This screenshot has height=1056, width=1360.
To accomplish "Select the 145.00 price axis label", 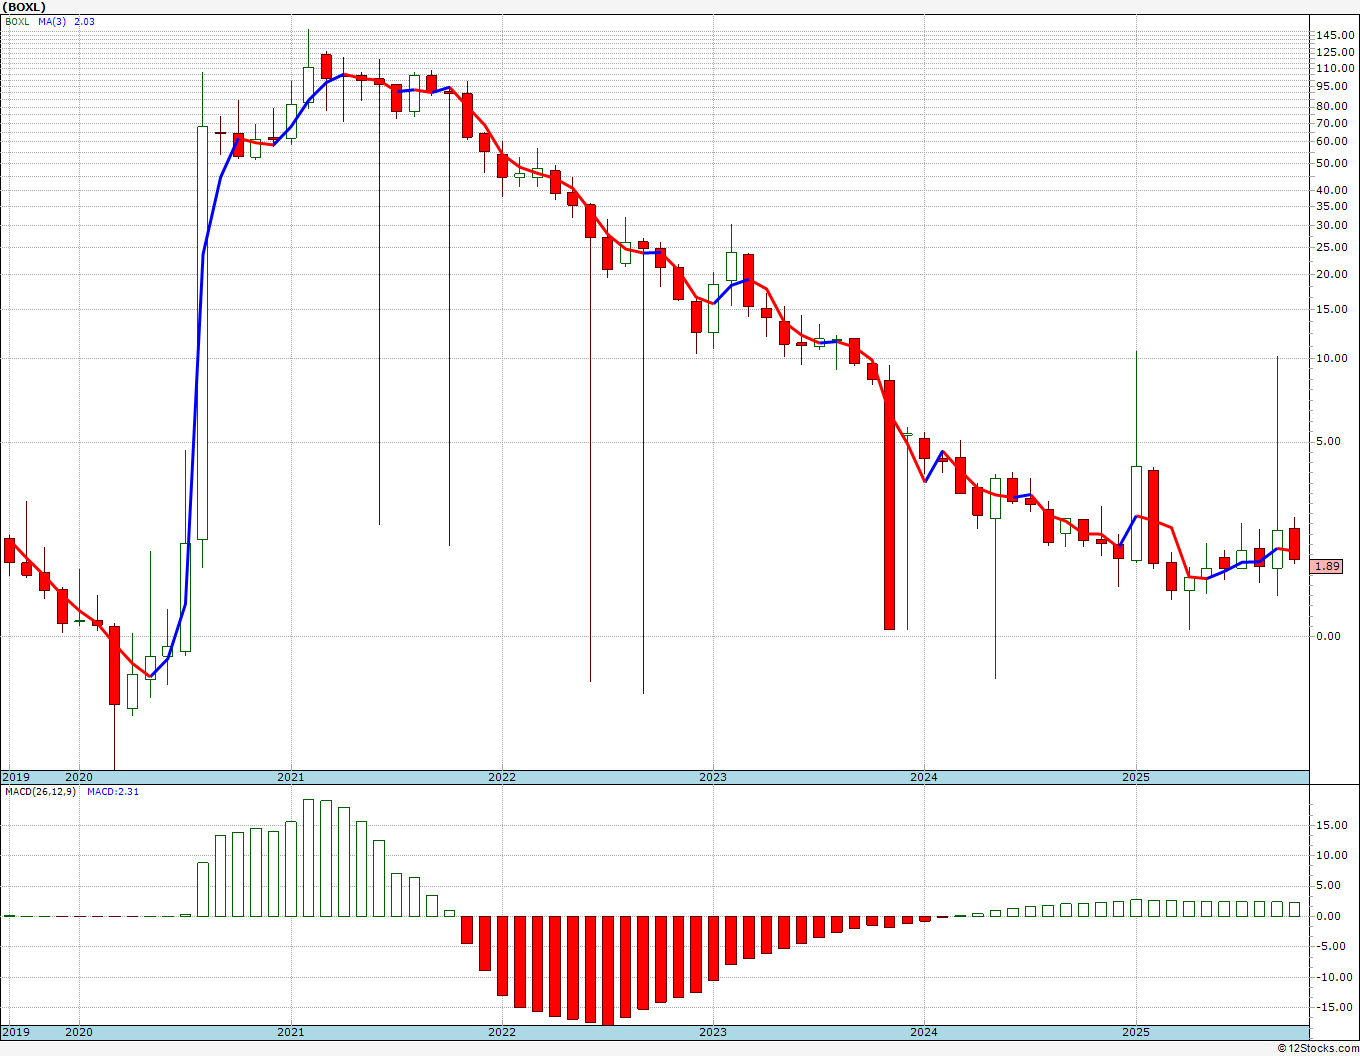I will click(1335, 35).
